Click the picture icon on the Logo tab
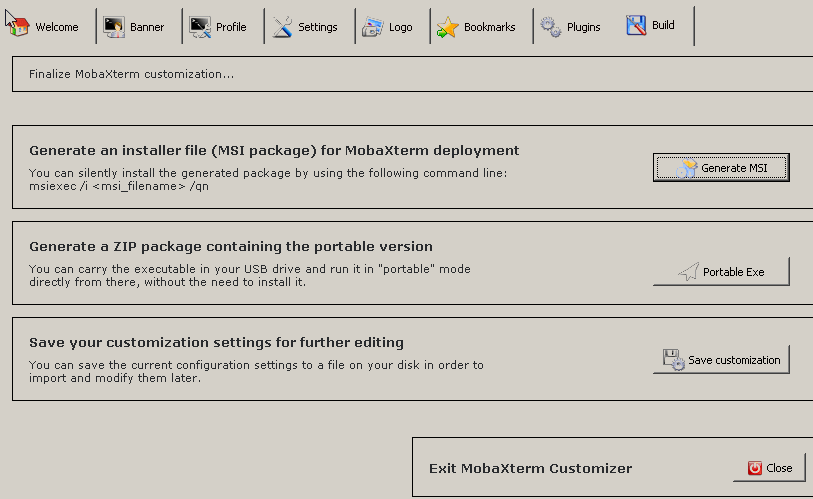 pyautogui.click(x=373, y=27)
